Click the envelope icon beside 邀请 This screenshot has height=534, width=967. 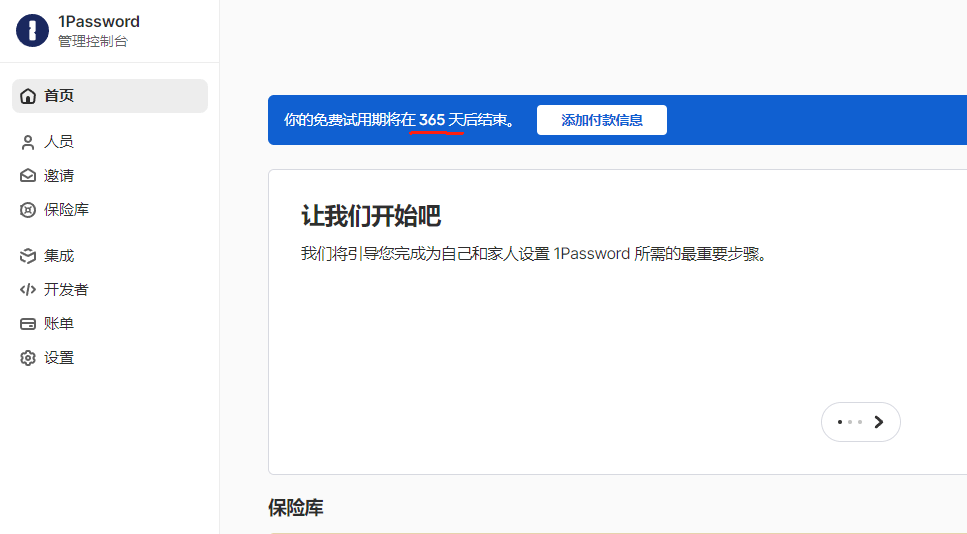click(x=28, y=176)
